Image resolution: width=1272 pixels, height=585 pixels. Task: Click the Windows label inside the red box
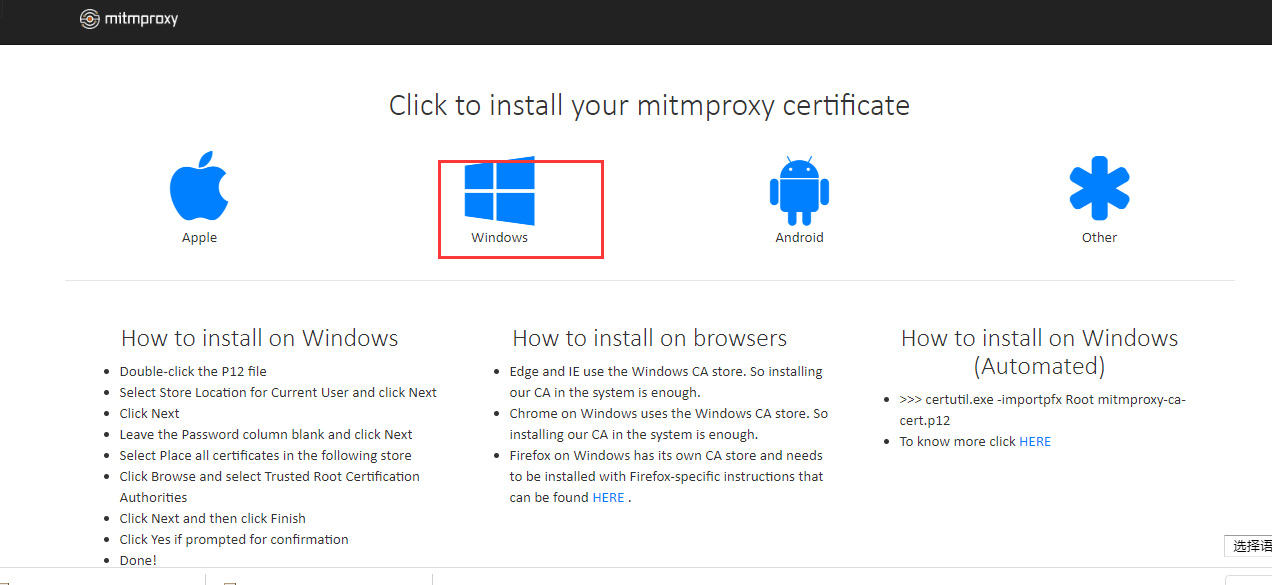[500, 237]
